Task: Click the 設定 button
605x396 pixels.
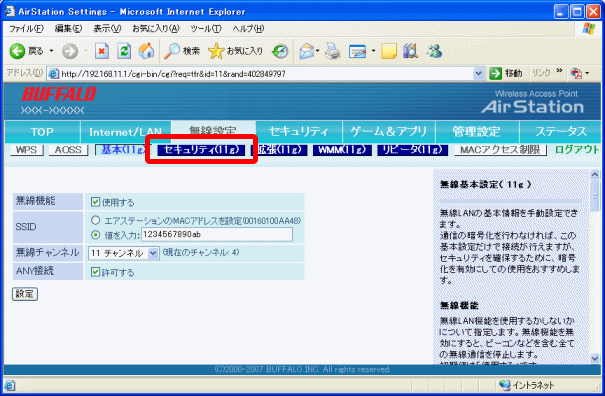Action: [x=25, y=294]
